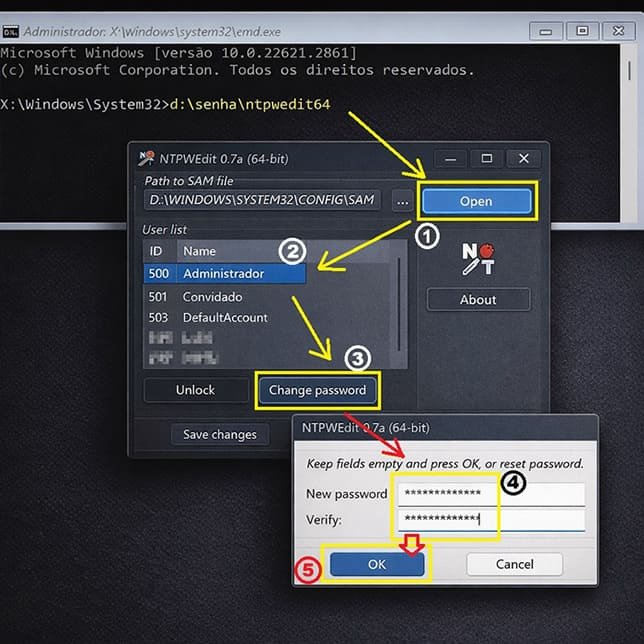The width and height of the screenshot is (644, 644).
Task: Click the cmd.exe window system icon
Action: pyautogui.click(x=11, y=32)
